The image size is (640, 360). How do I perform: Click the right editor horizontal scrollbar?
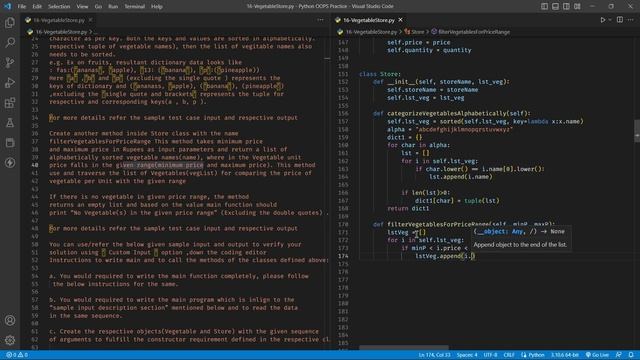(404, 348)
